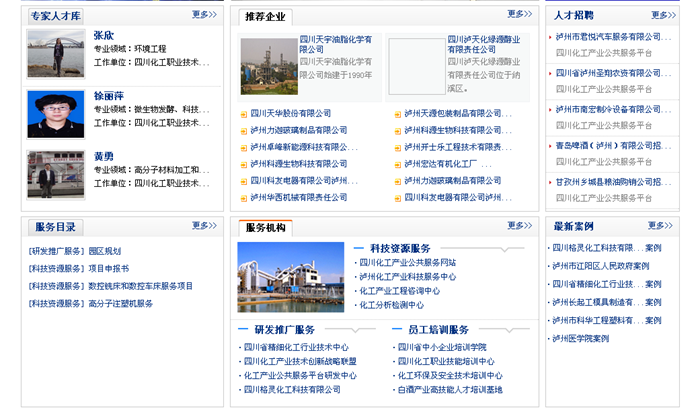Open 化工分析检测中心 service link

pyautogui.click(x=391, y=305)
